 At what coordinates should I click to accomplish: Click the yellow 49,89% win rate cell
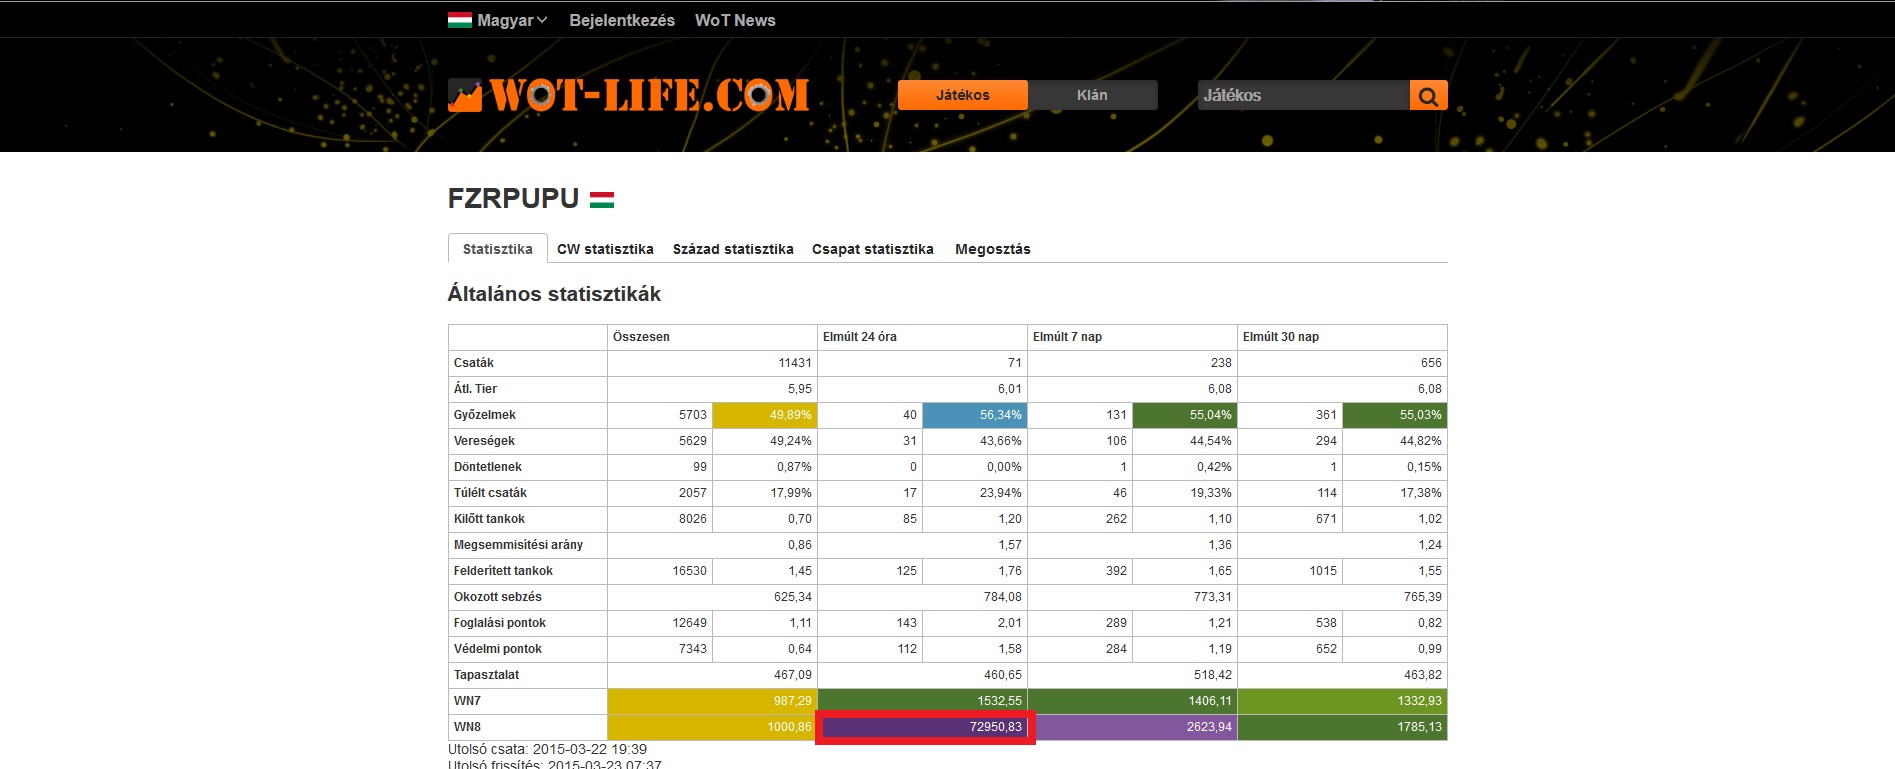(x=764, y=415)
